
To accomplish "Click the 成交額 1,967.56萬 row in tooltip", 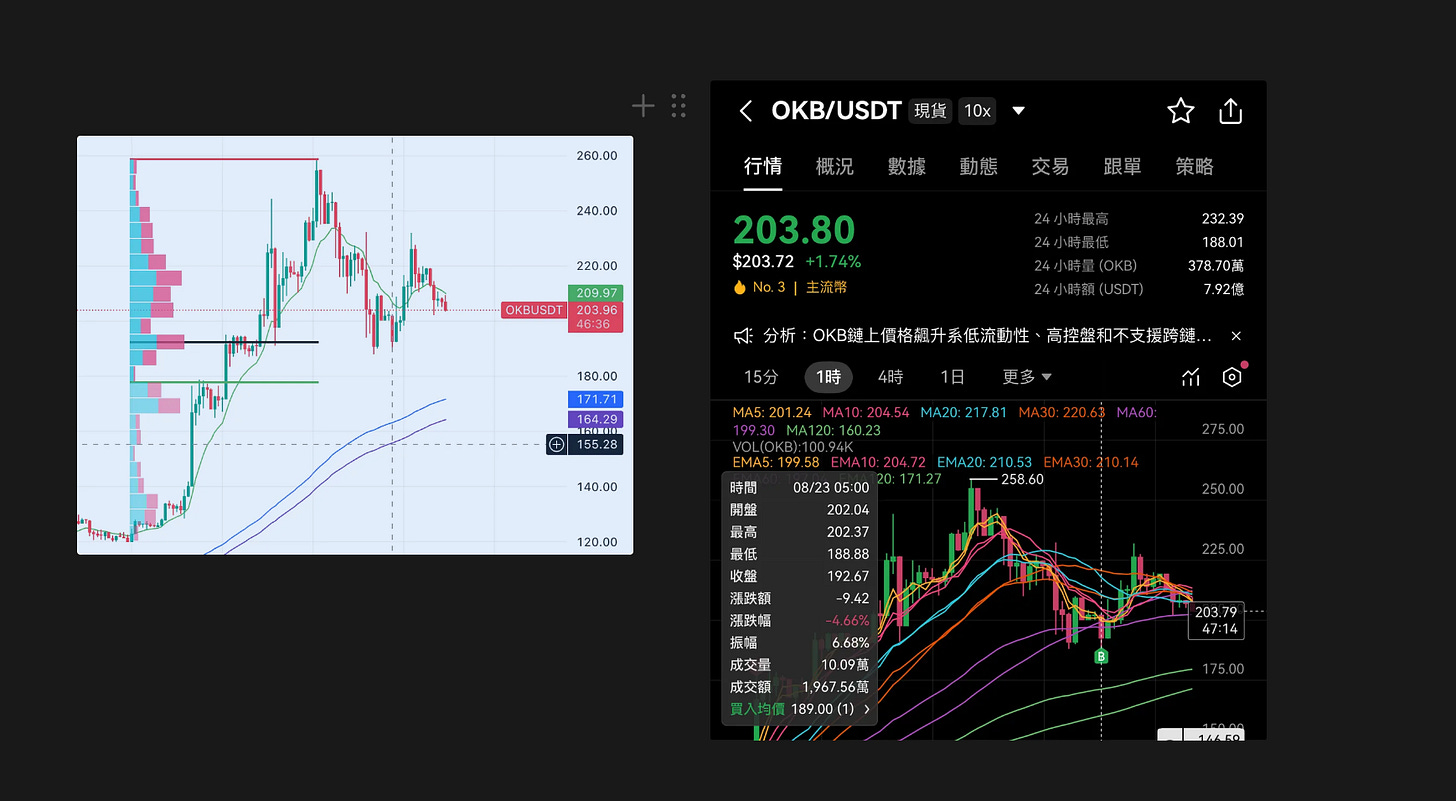I will [x=800, y=687].
